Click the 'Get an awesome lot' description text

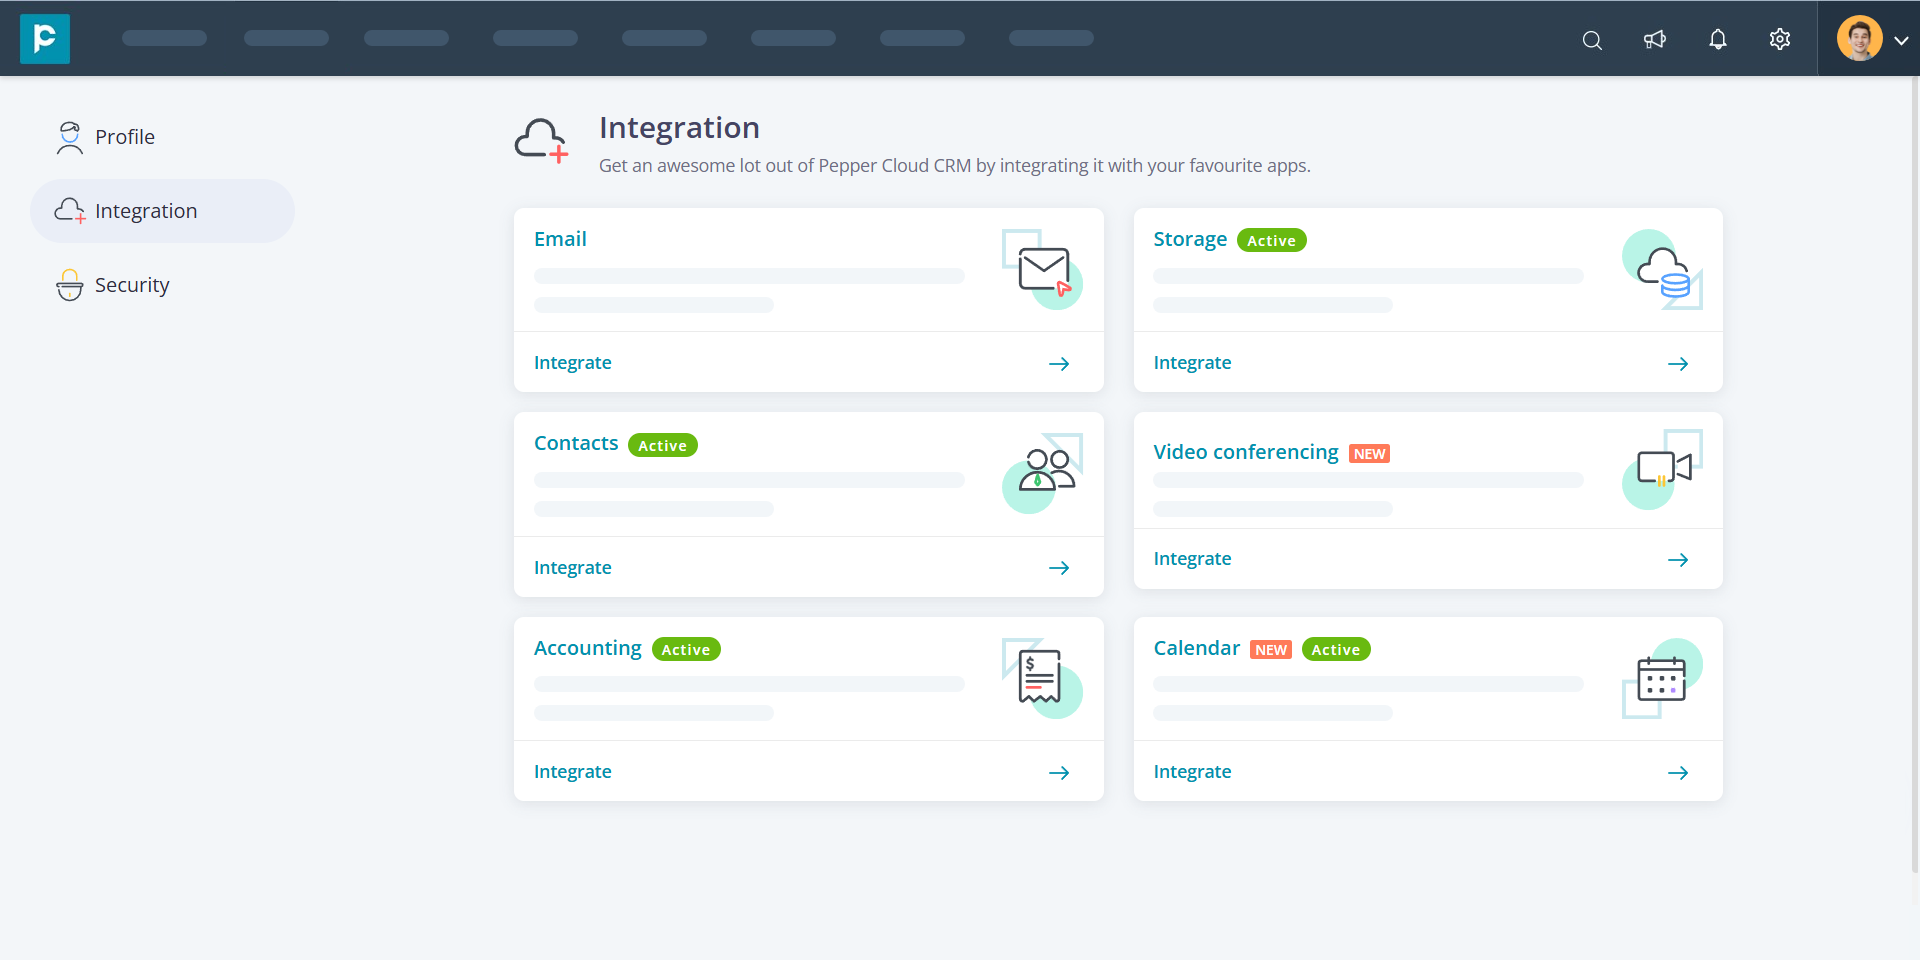coord(955,166)
